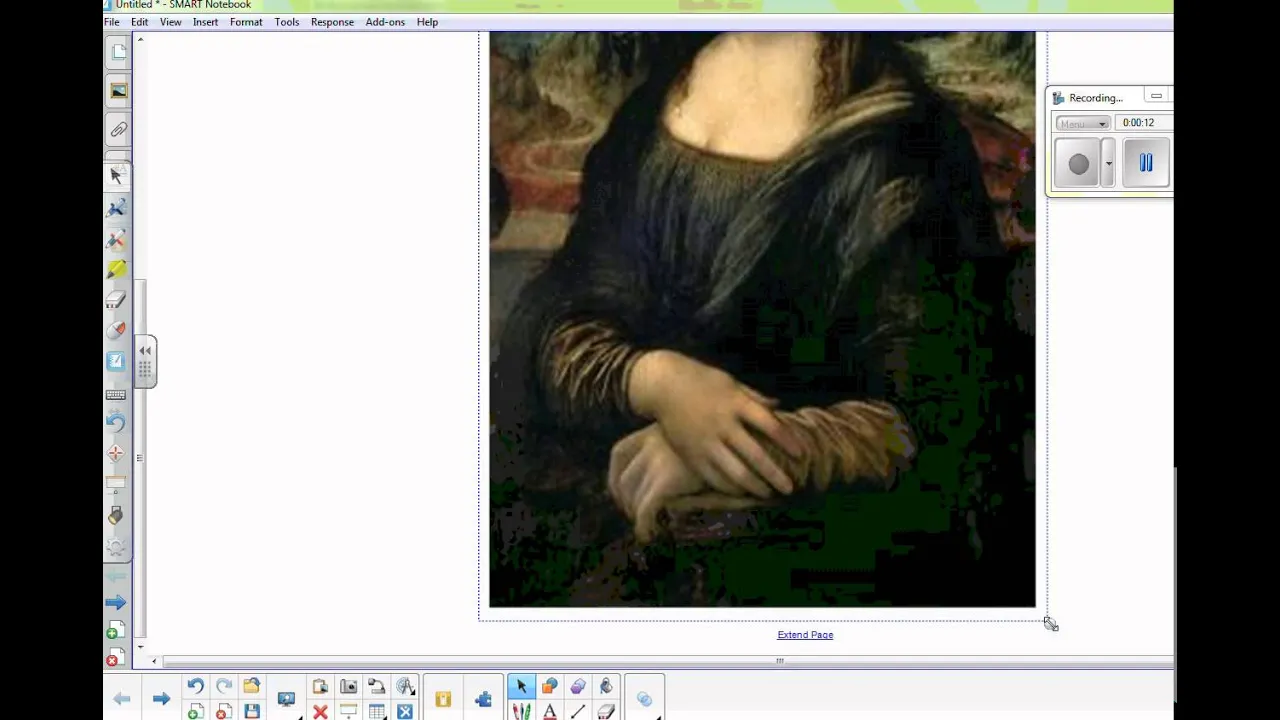Image resolution: width=1280 pixels, height=720 pixels.
Task: Open the View Screens monitor icon
Action: click(x=286, y=699)
